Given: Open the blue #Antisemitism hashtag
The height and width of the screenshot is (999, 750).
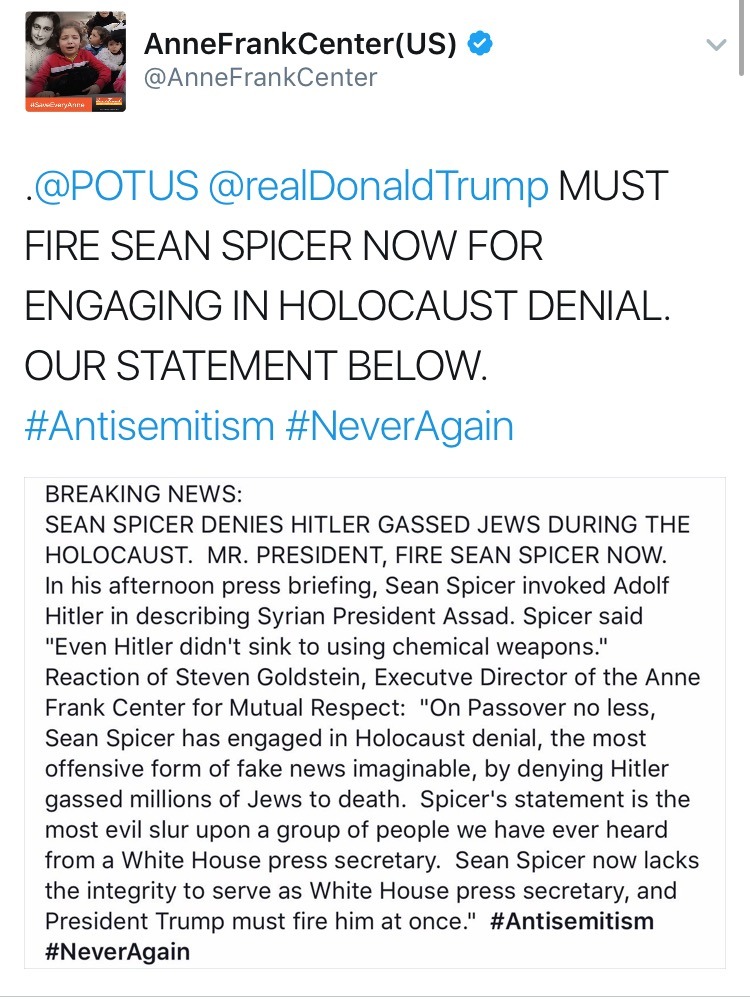Looking at the screenshot, I should point(148,426).
